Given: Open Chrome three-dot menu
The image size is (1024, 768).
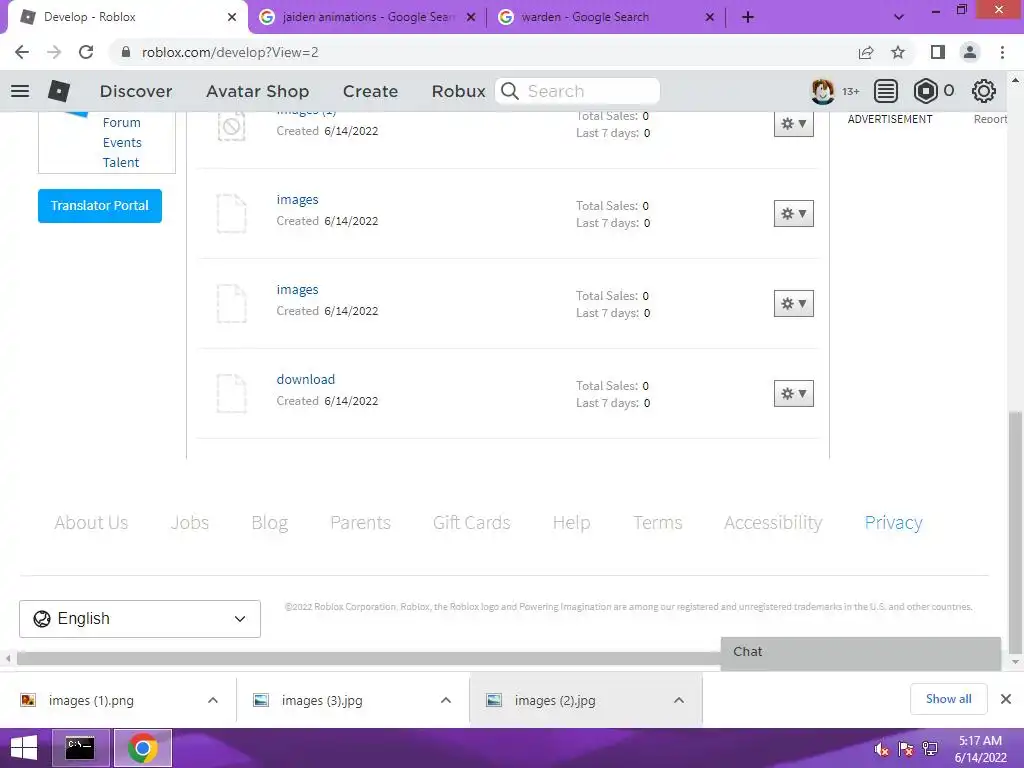Looking at the screenshot, I should (1002, 52).
